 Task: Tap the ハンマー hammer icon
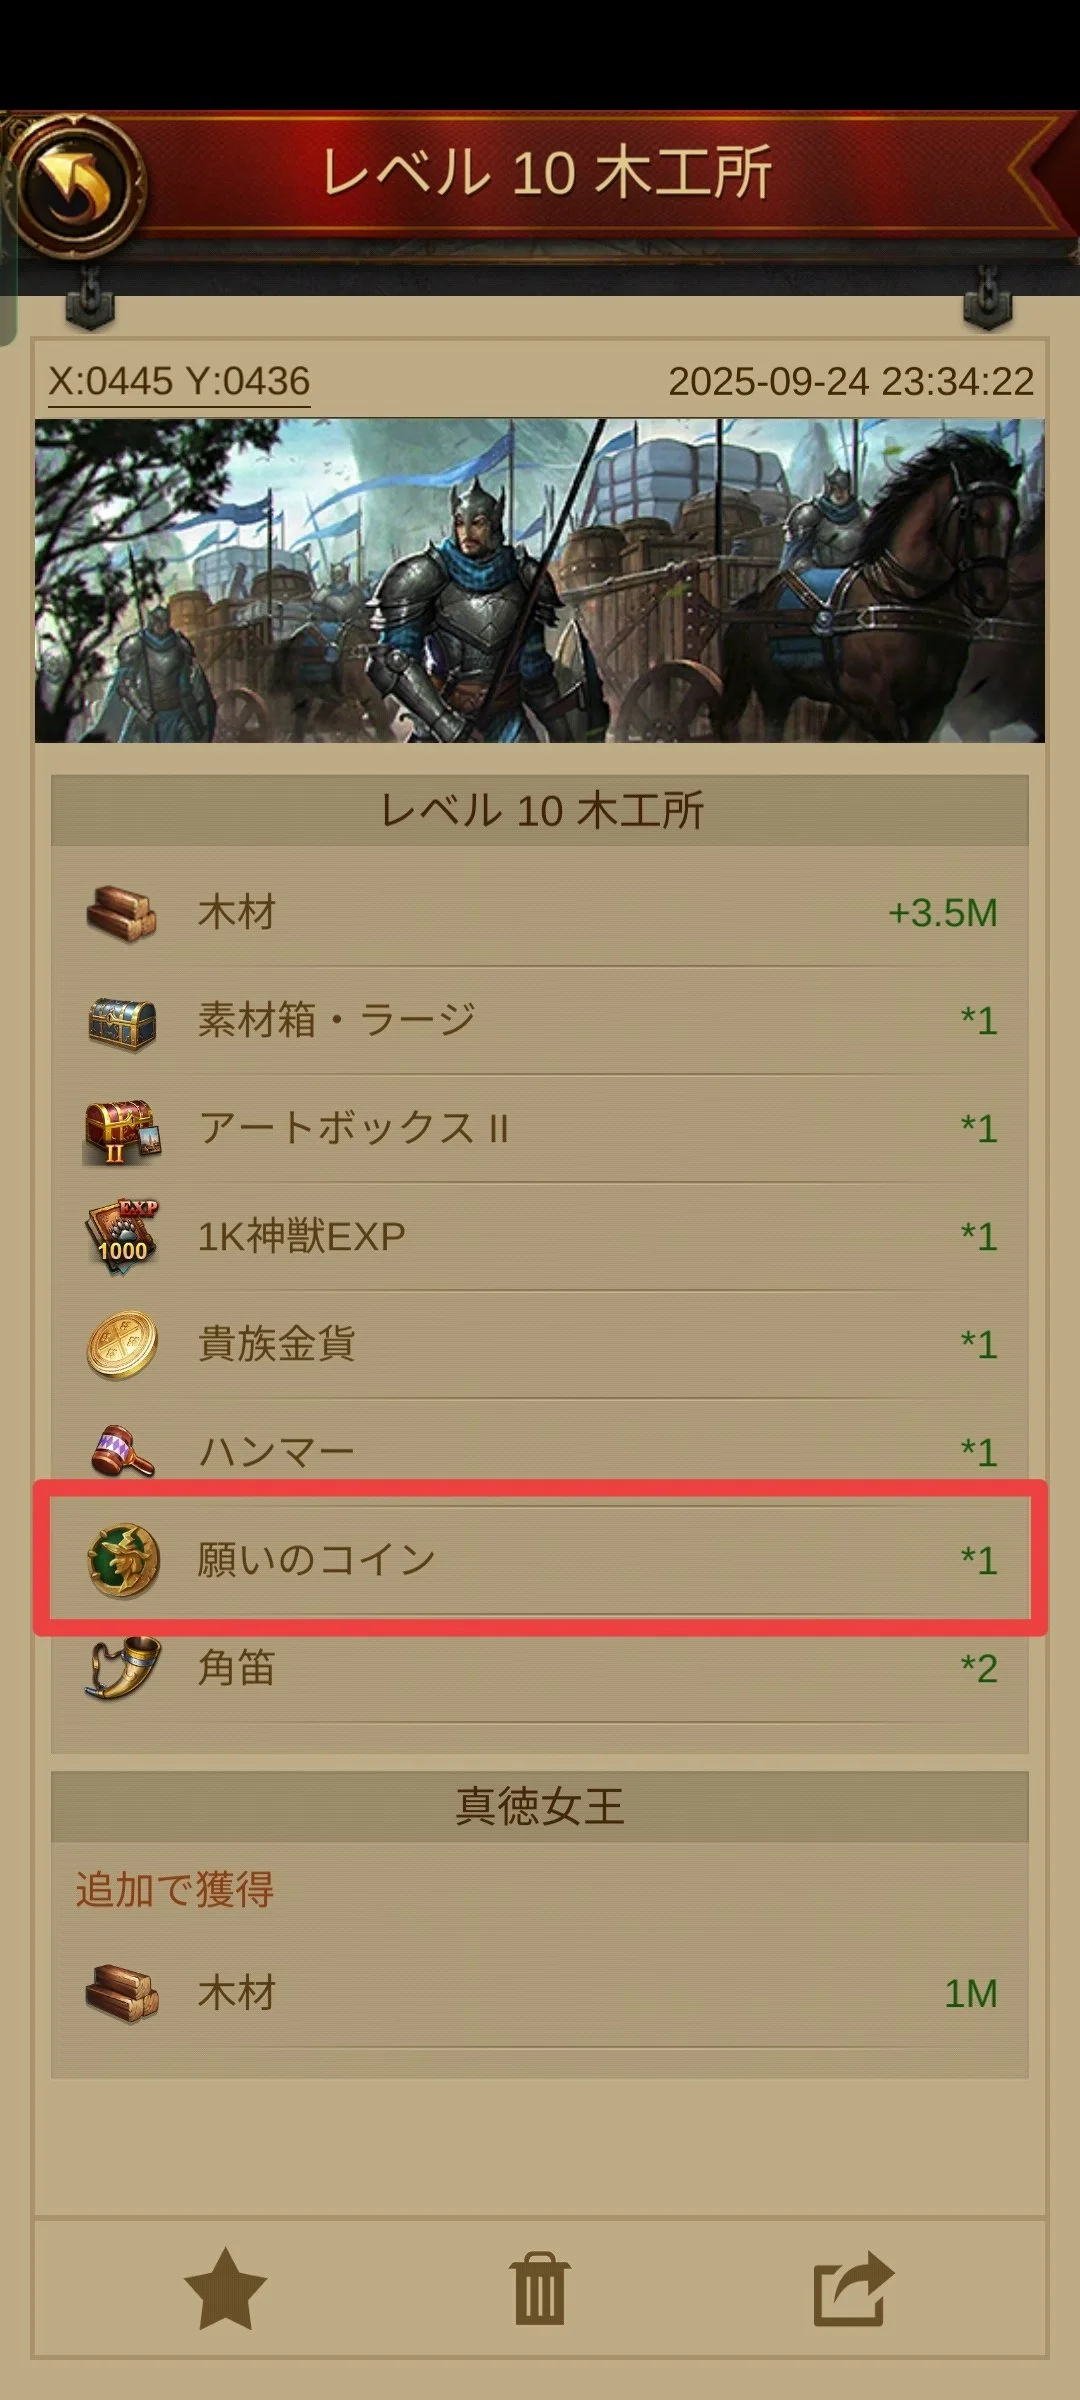point(121,1452)
